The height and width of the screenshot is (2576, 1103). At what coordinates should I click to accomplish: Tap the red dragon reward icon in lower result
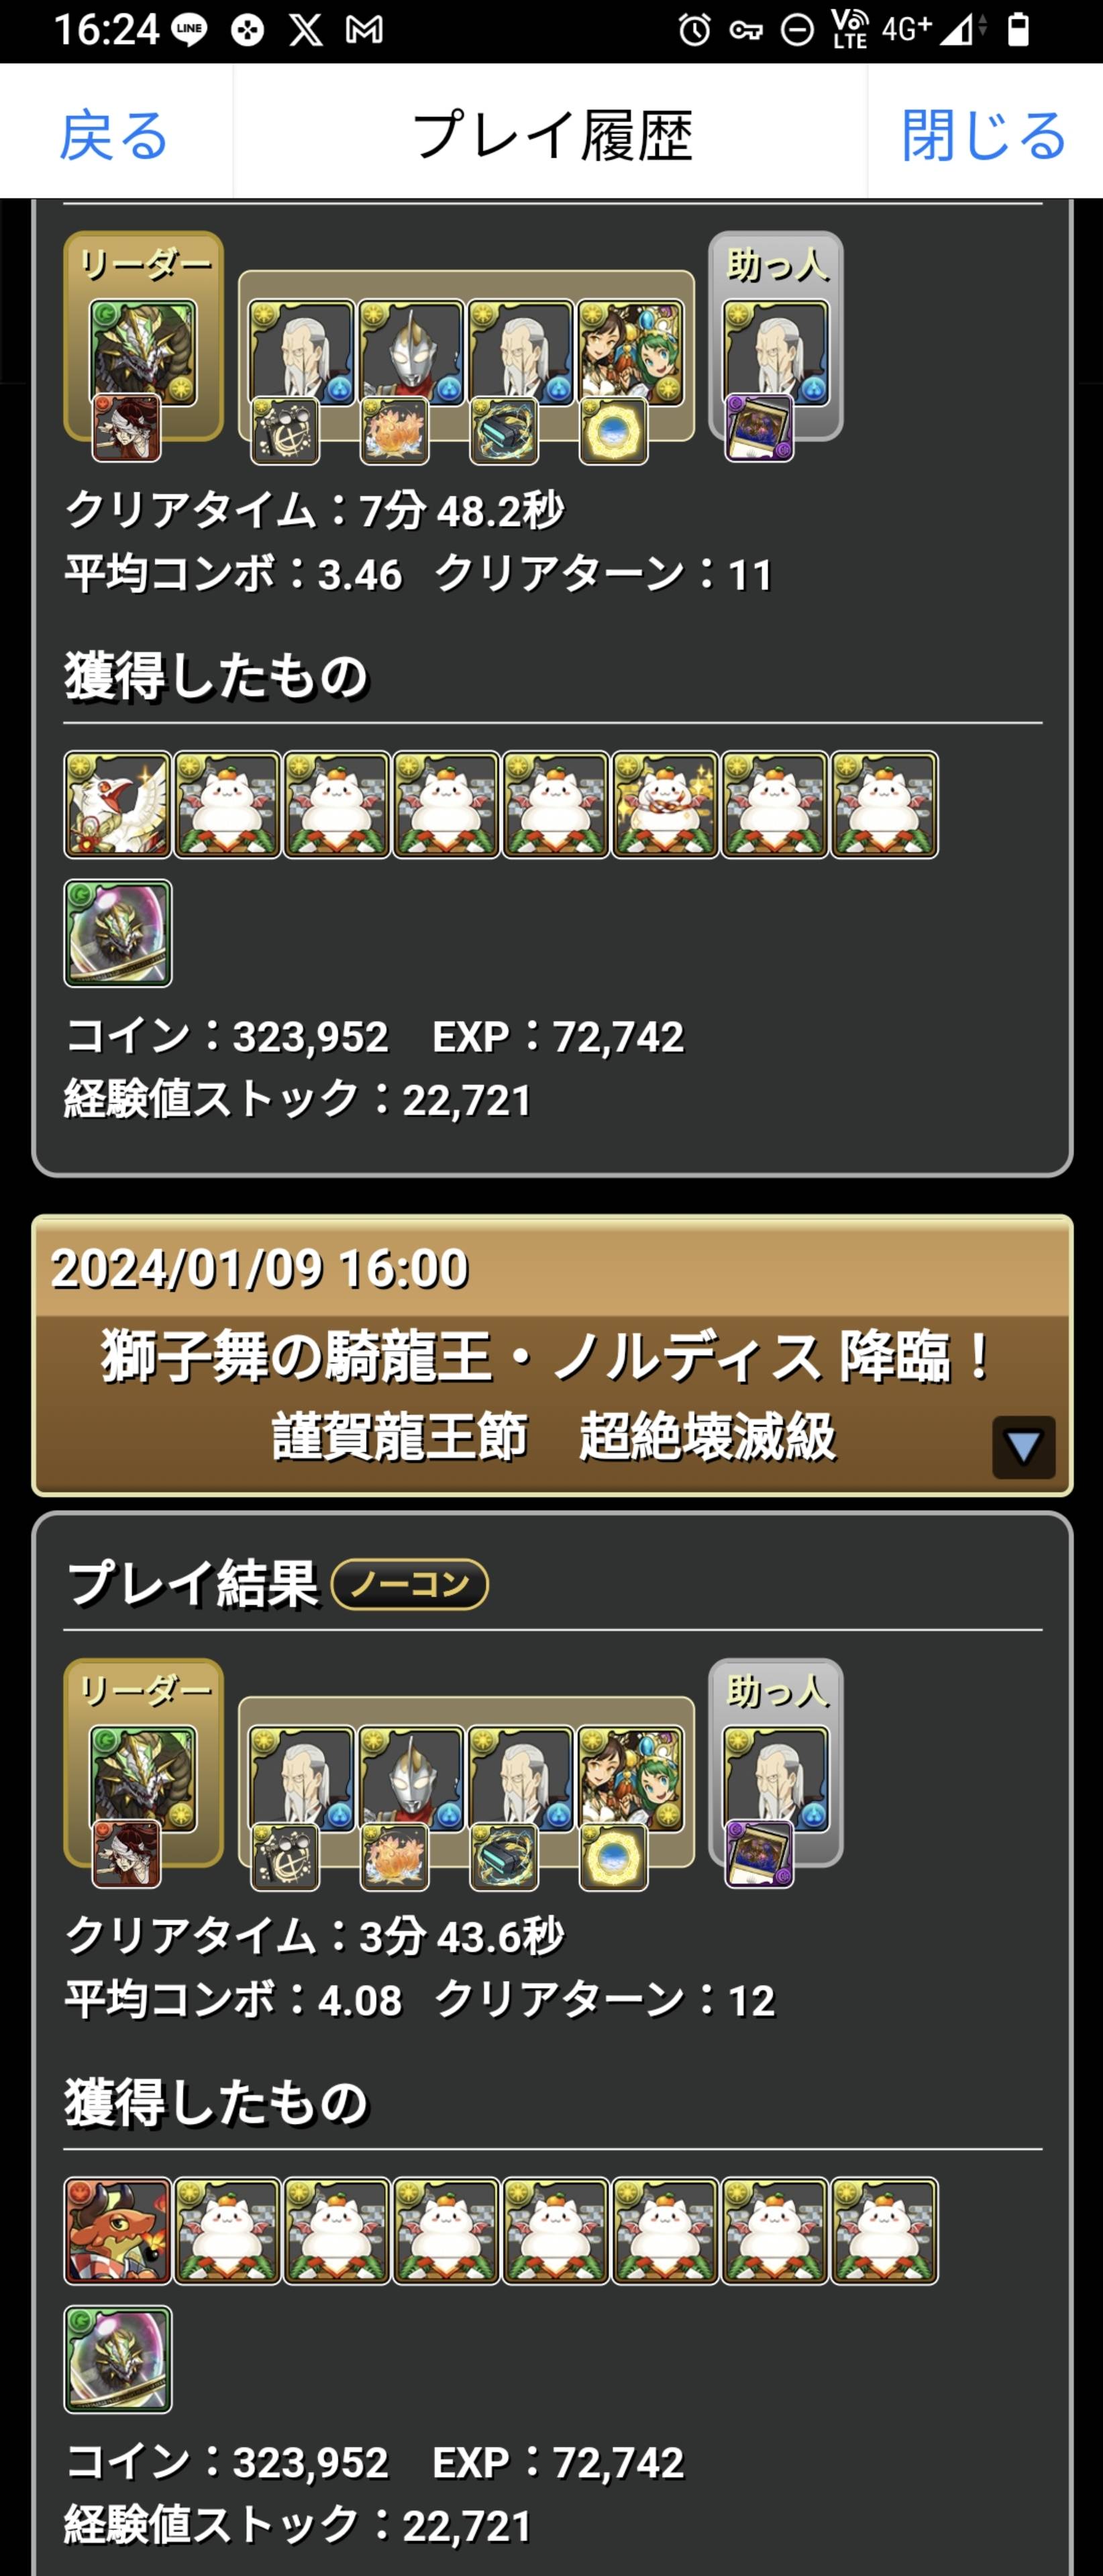118,2231
